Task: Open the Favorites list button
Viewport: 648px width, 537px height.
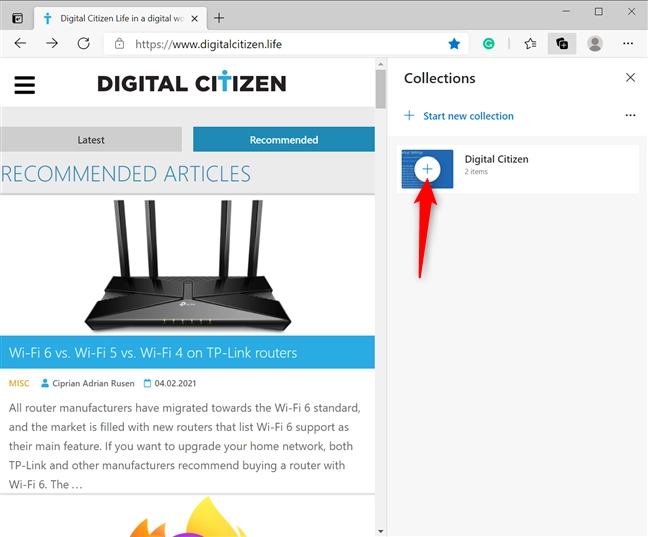Action: tap(530, 43)
